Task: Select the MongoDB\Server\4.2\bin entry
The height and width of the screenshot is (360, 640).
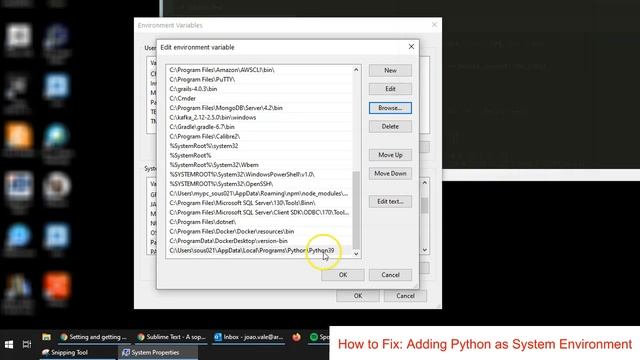Action: coord(260,108)
